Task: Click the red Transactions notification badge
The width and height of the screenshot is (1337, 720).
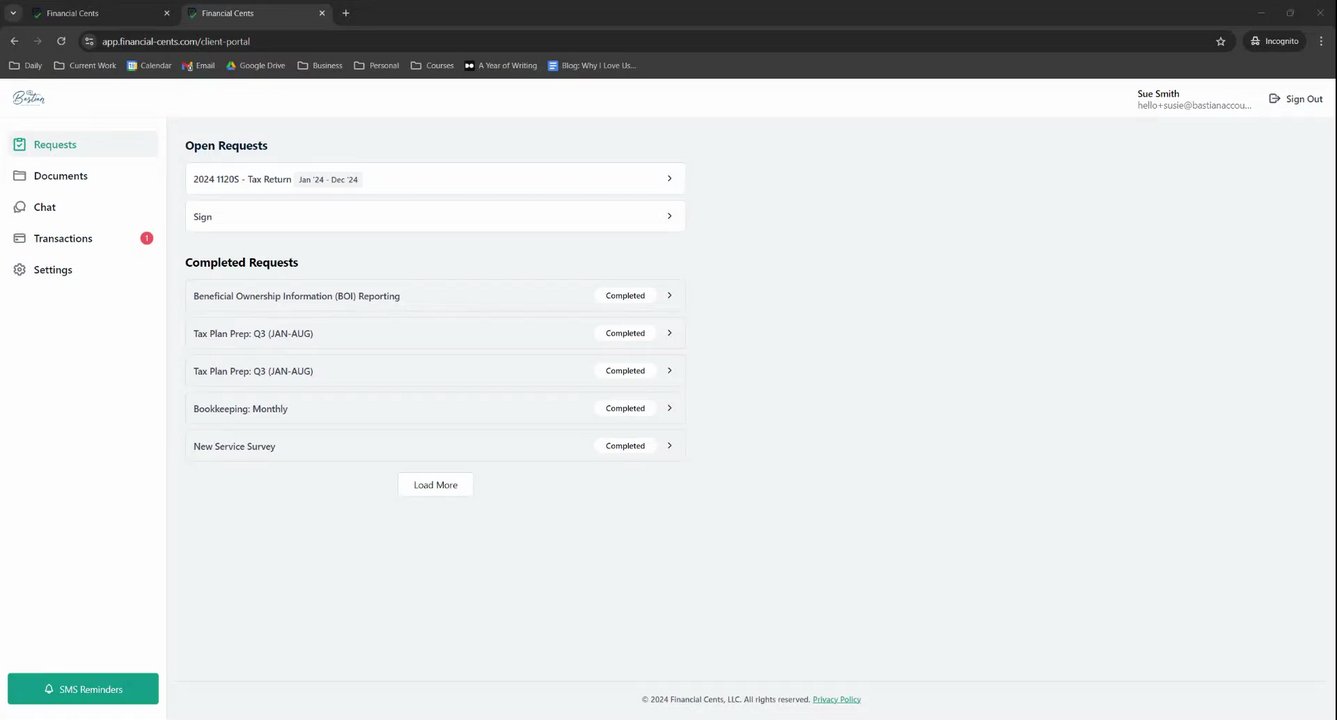Action: point(146,238)
